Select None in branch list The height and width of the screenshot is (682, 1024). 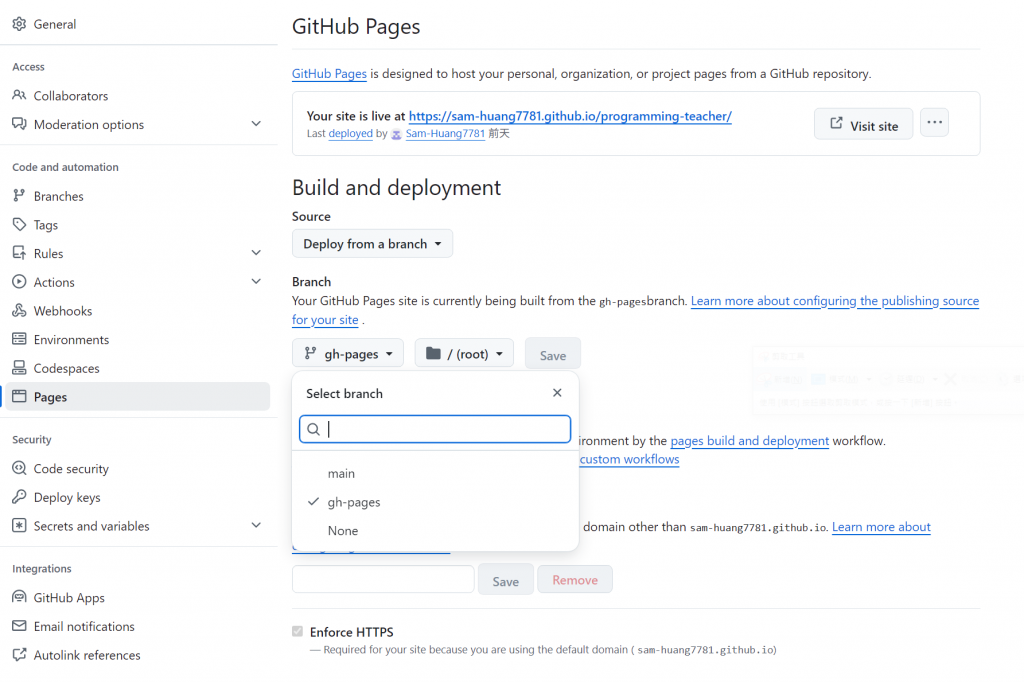tap(435, 530)
